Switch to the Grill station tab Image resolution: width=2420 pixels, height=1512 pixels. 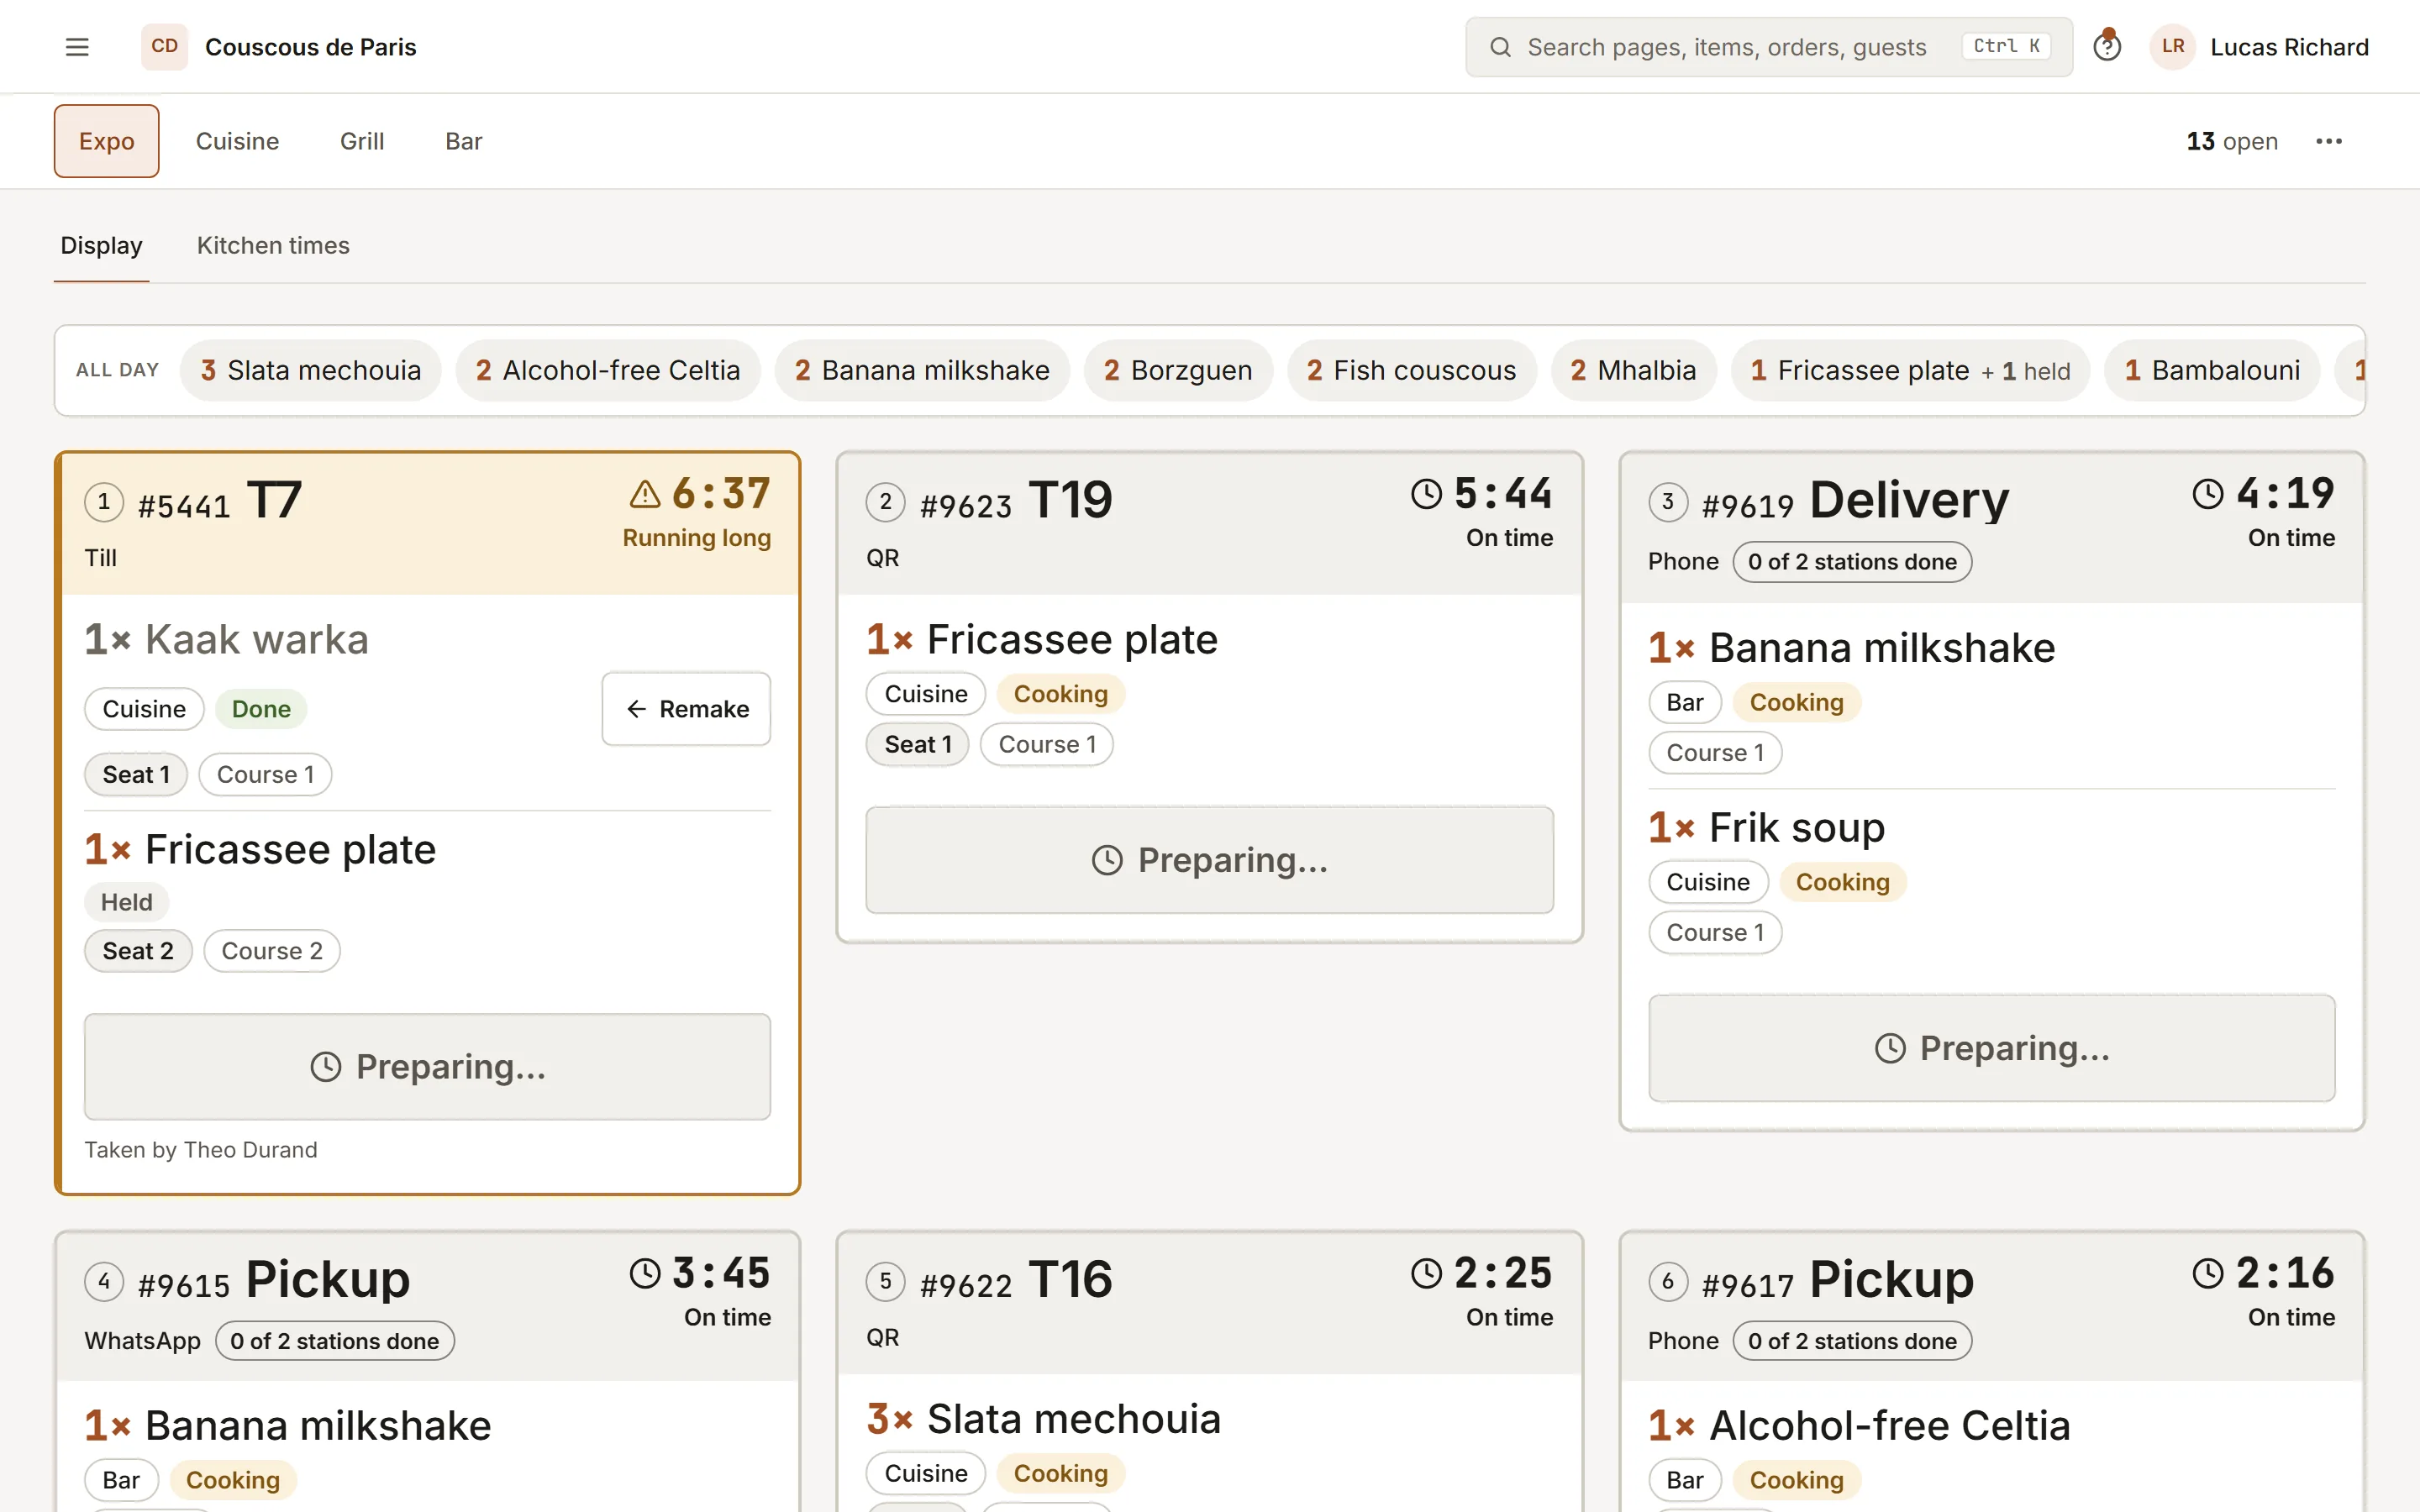(x=362, y=141)
